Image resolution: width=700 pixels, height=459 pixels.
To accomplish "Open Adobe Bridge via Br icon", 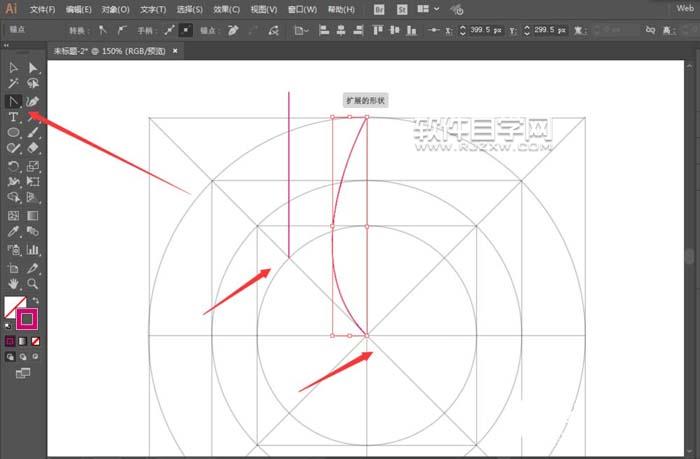I will (x=379, y=9).
